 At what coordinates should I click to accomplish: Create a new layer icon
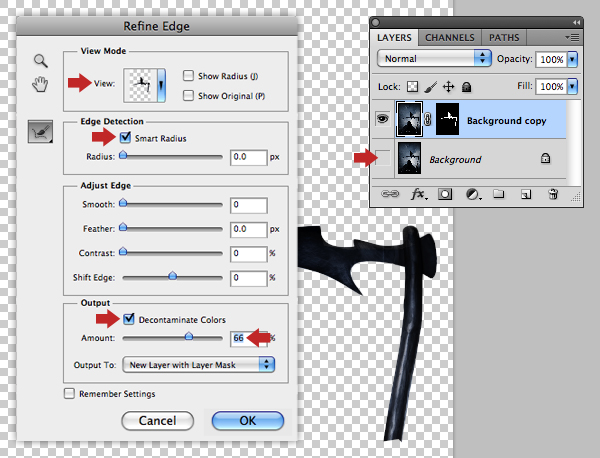526,194
